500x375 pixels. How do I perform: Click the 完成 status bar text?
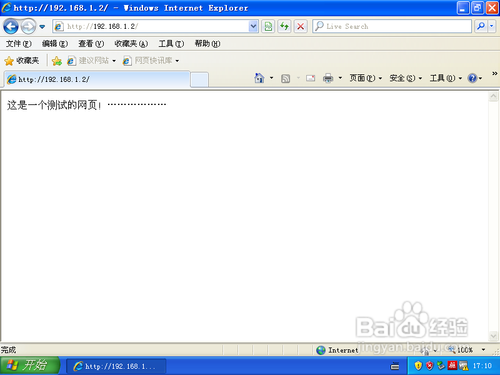[x=8, y=350]
